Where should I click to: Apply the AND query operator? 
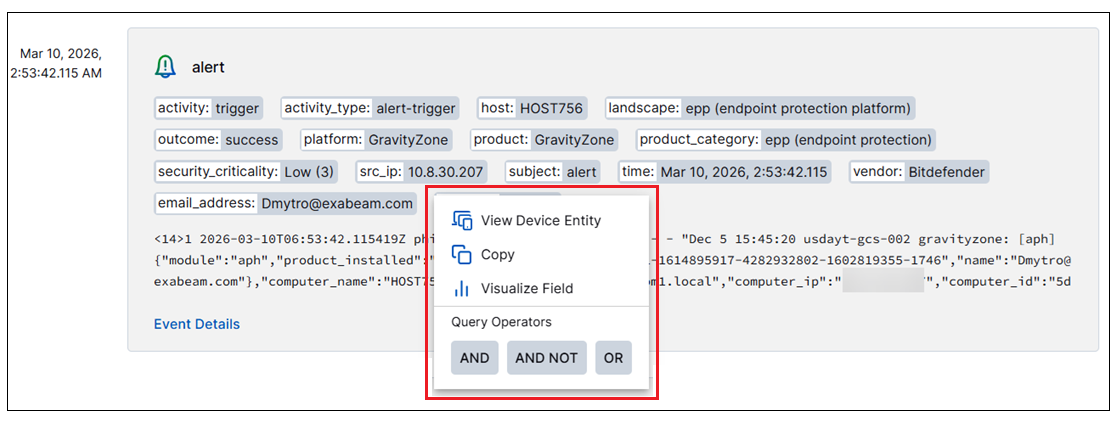[x=474, y=358]
